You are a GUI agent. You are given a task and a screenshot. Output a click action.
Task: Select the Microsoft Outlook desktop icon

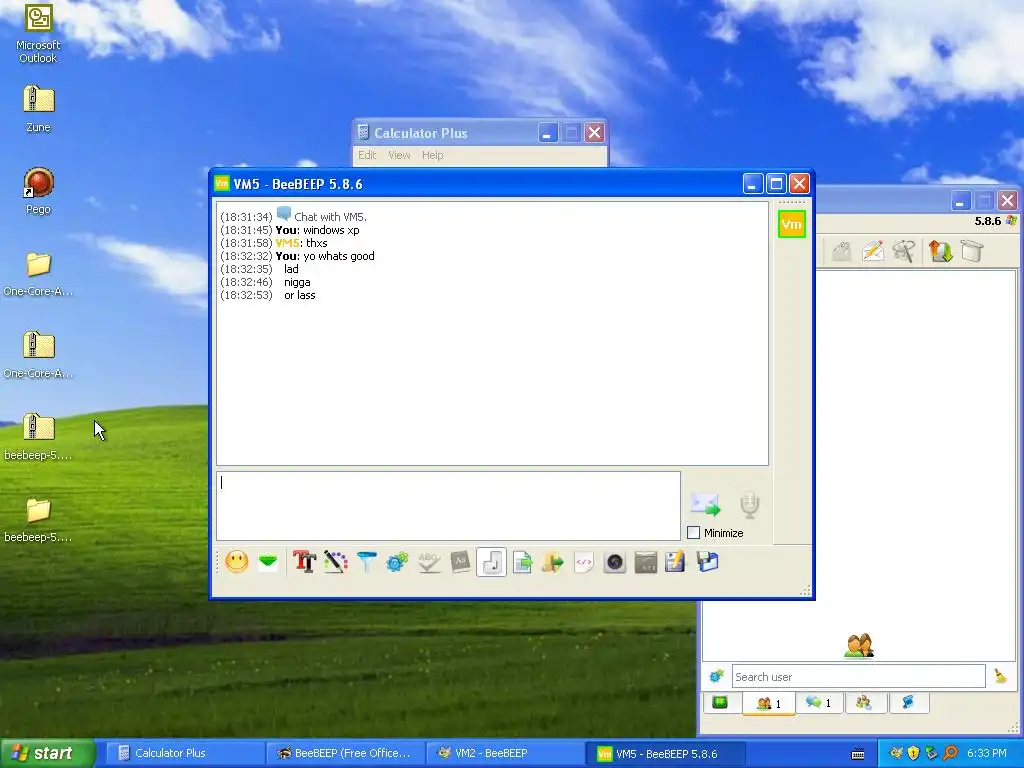[38, 33]
